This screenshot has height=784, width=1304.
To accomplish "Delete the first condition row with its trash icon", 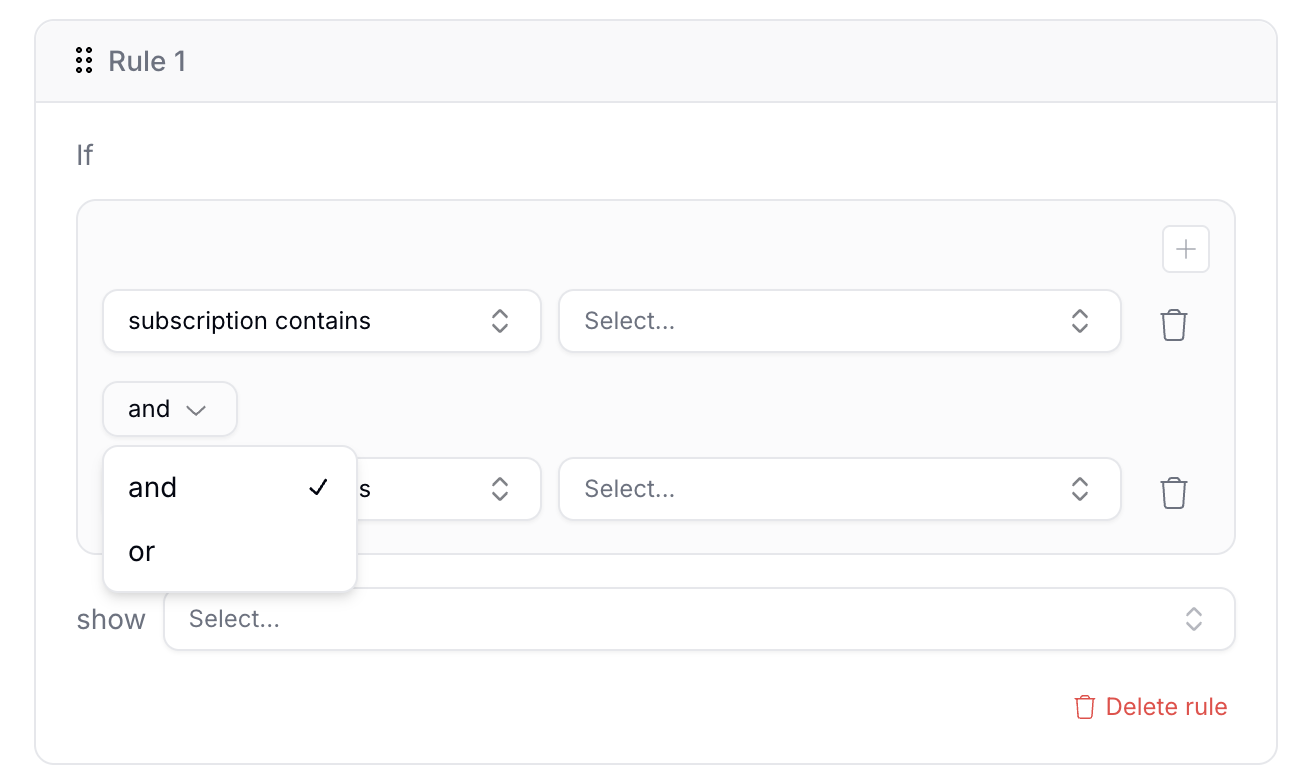I will pyautogui.click(x=1174, y=325).
